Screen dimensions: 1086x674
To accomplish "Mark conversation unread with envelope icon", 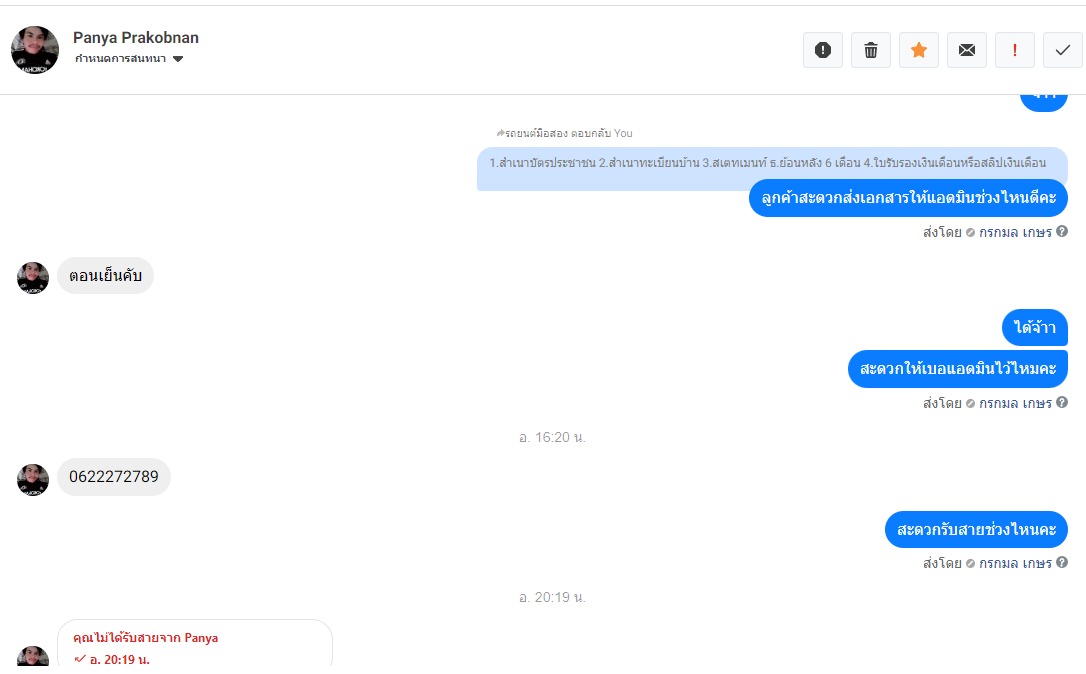I will tap(967, 50).
